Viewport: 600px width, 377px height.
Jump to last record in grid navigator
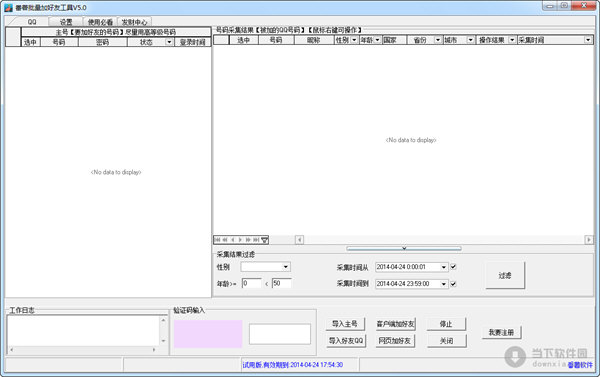[x=256, y=240]
